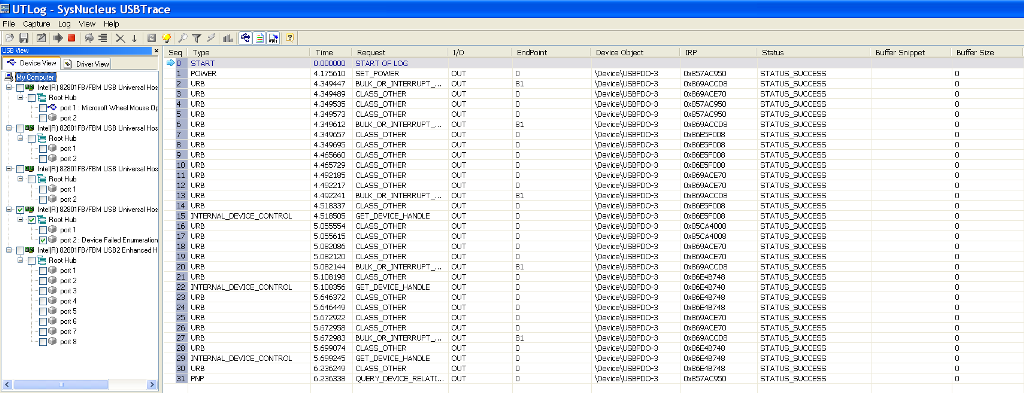Switch to the Device View tab

31,63
